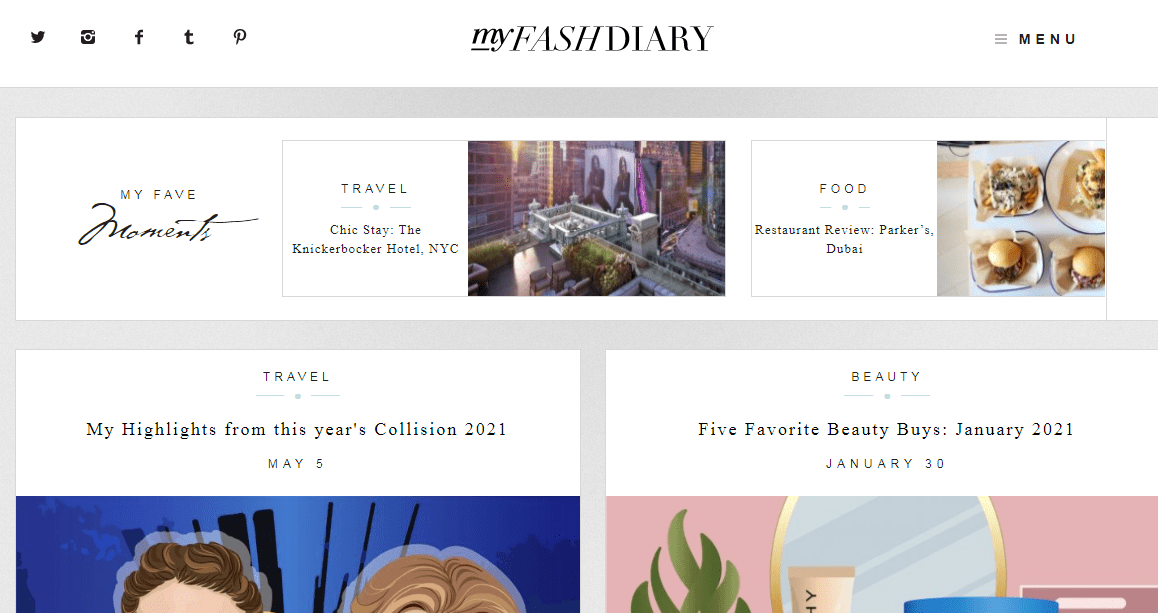Image resolution: width=1158 pixels, height=613 pixels.
Task: Visit the Facebook page icon
Action: 139,37
